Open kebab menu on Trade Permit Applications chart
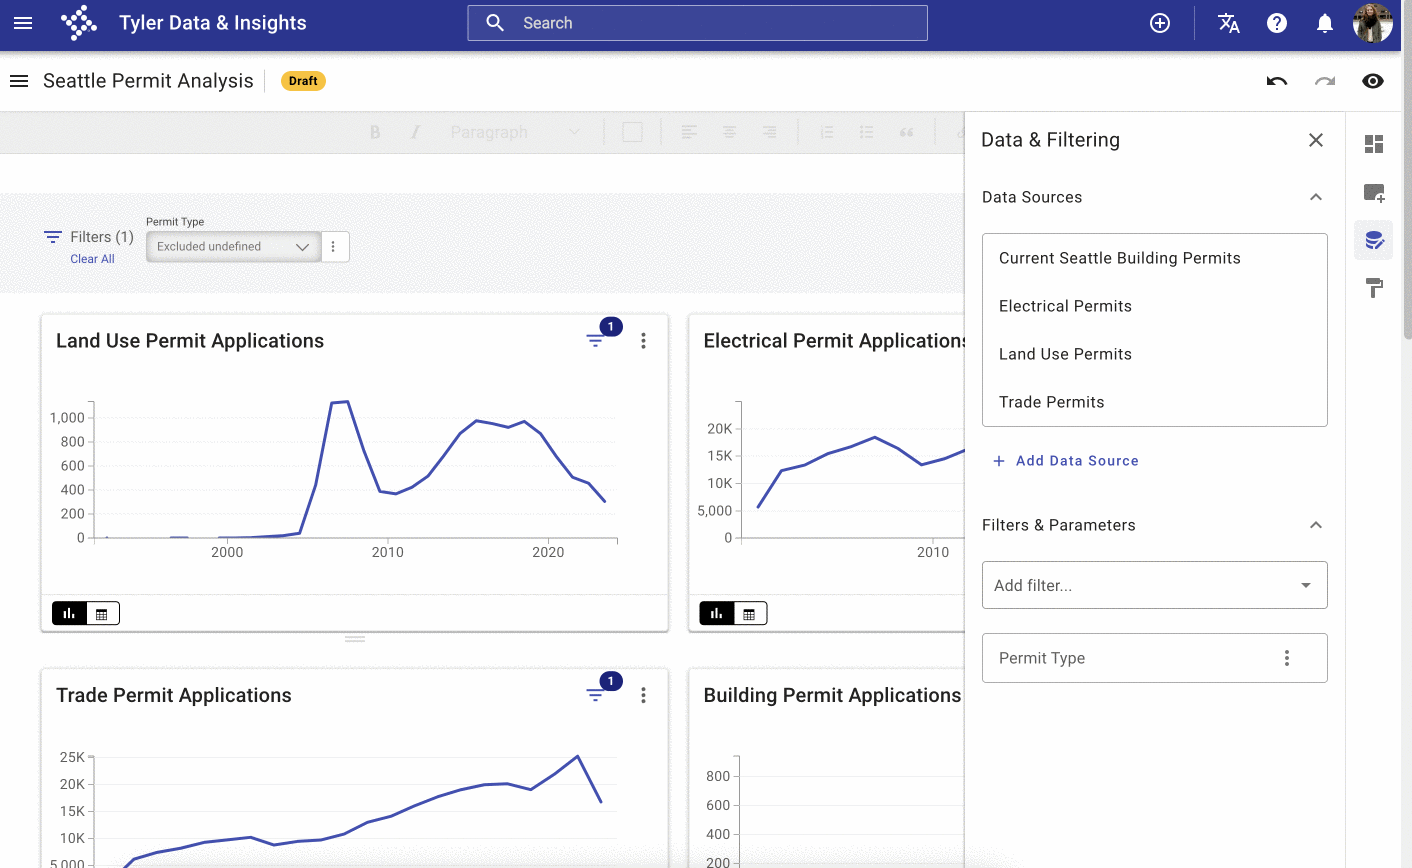Screen dimensions: 1412x868 pyautogui.click(x=643, y=695)
